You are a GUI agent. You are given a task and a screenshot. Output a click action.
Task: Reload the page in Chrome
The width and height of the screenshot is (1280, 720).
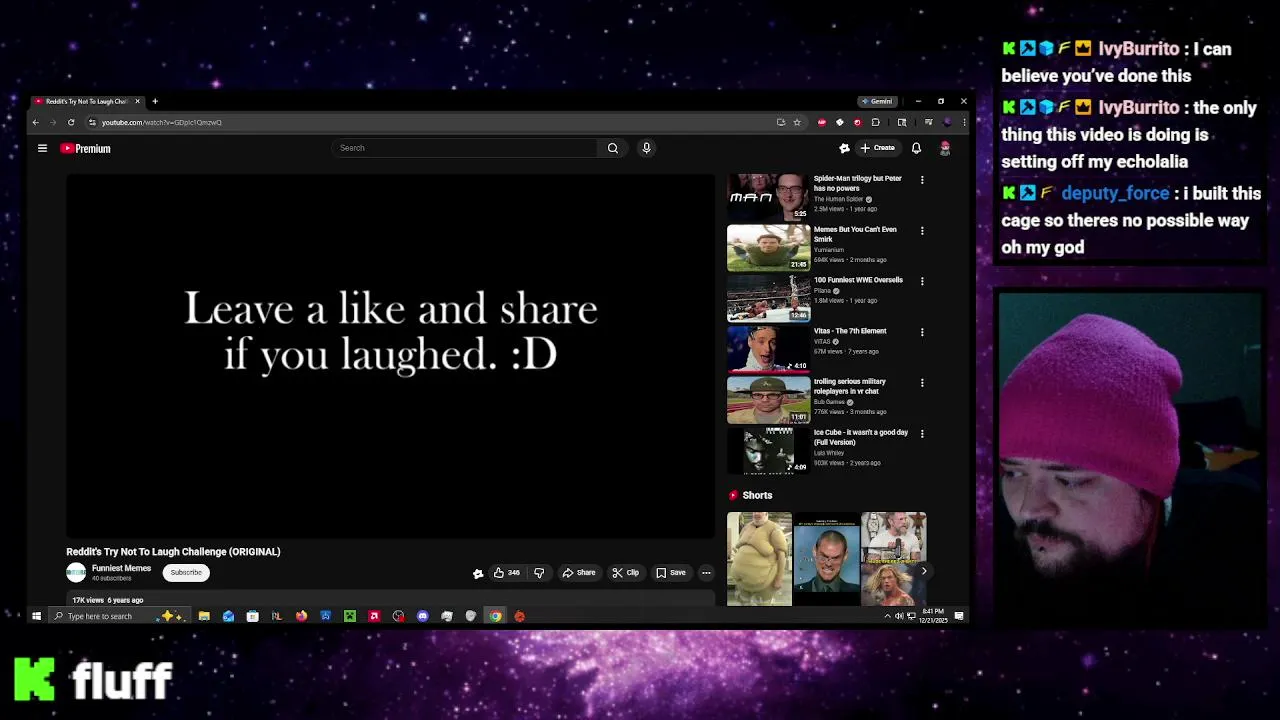coord(71,122)
